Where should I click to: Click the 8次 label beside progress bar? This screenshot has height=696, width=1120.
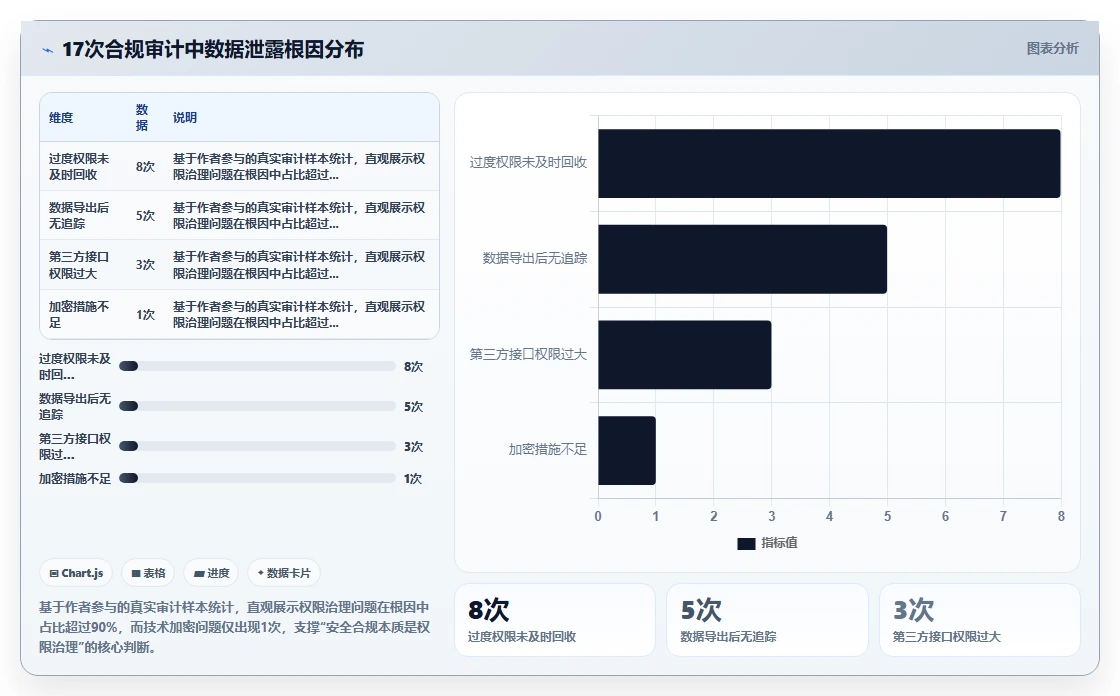pos(414,367)
